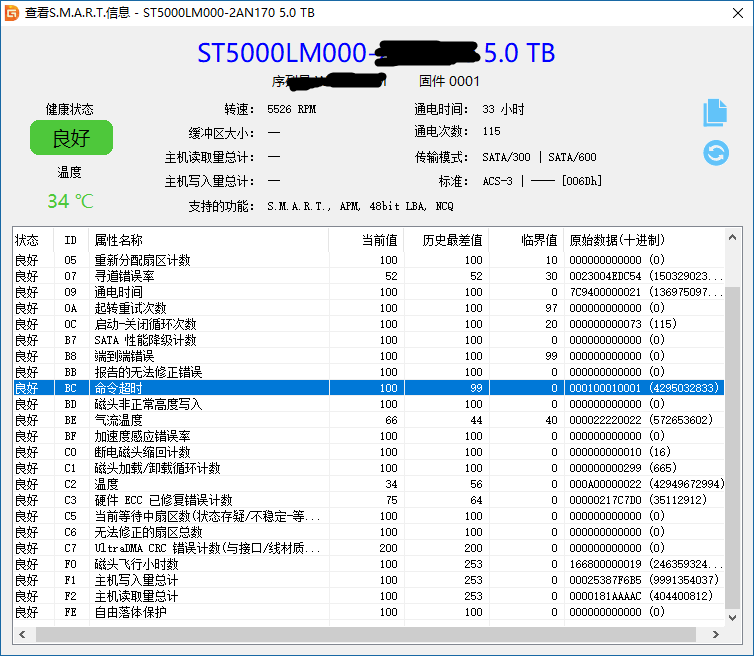Click the green 良好 health status badge
Screen dimensions: 754x656
click(71, 138)
